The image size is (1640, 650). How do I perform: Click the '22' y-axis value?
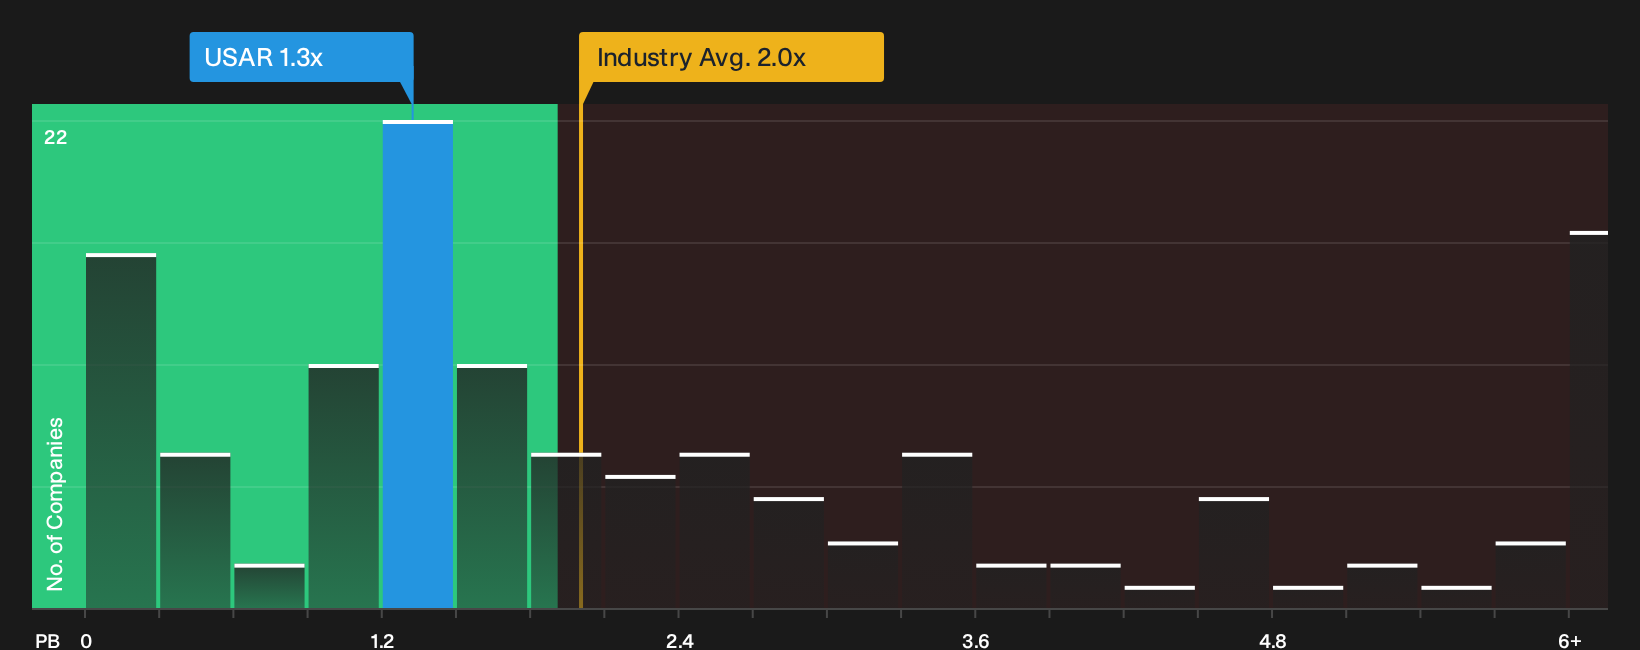(x=56, y=137)
